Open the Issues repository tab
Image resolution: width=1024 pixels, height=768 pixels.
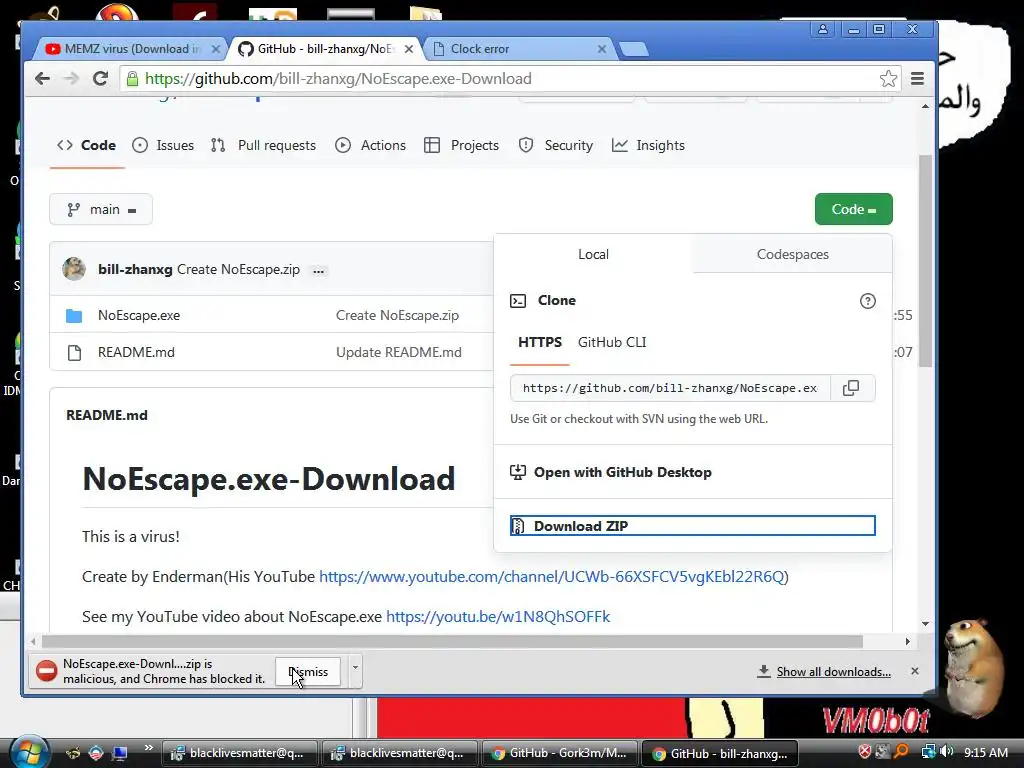163,146
